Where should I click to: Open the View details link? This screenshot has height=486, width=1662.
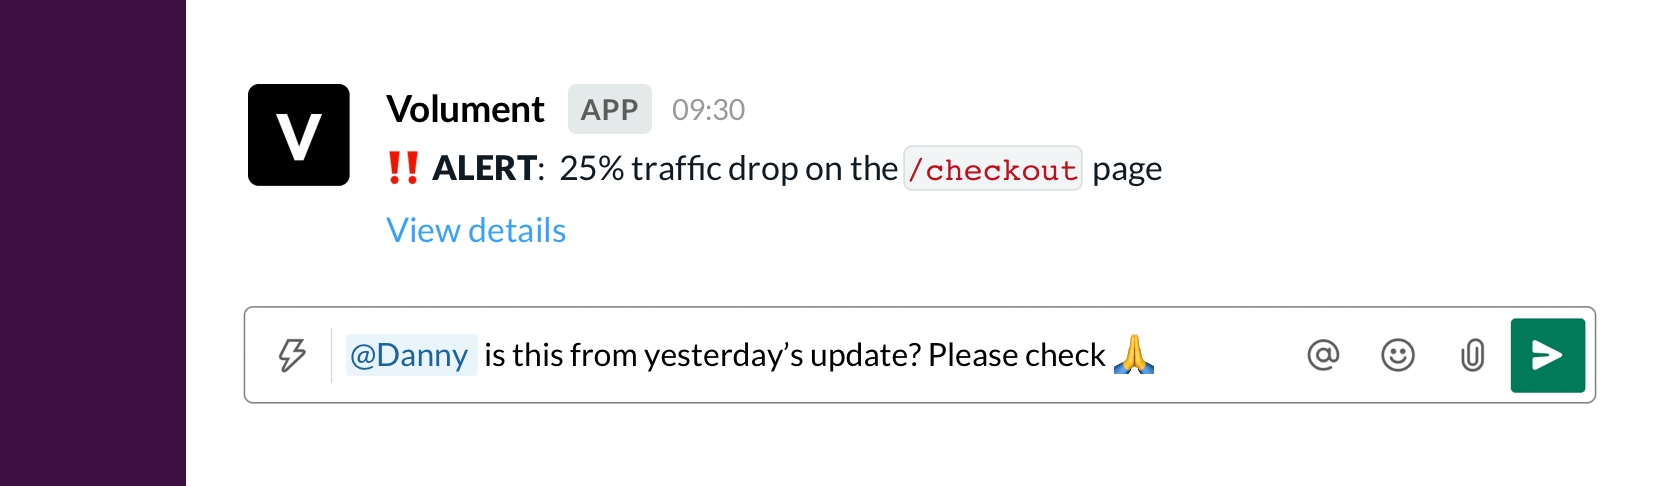[476, 231]
